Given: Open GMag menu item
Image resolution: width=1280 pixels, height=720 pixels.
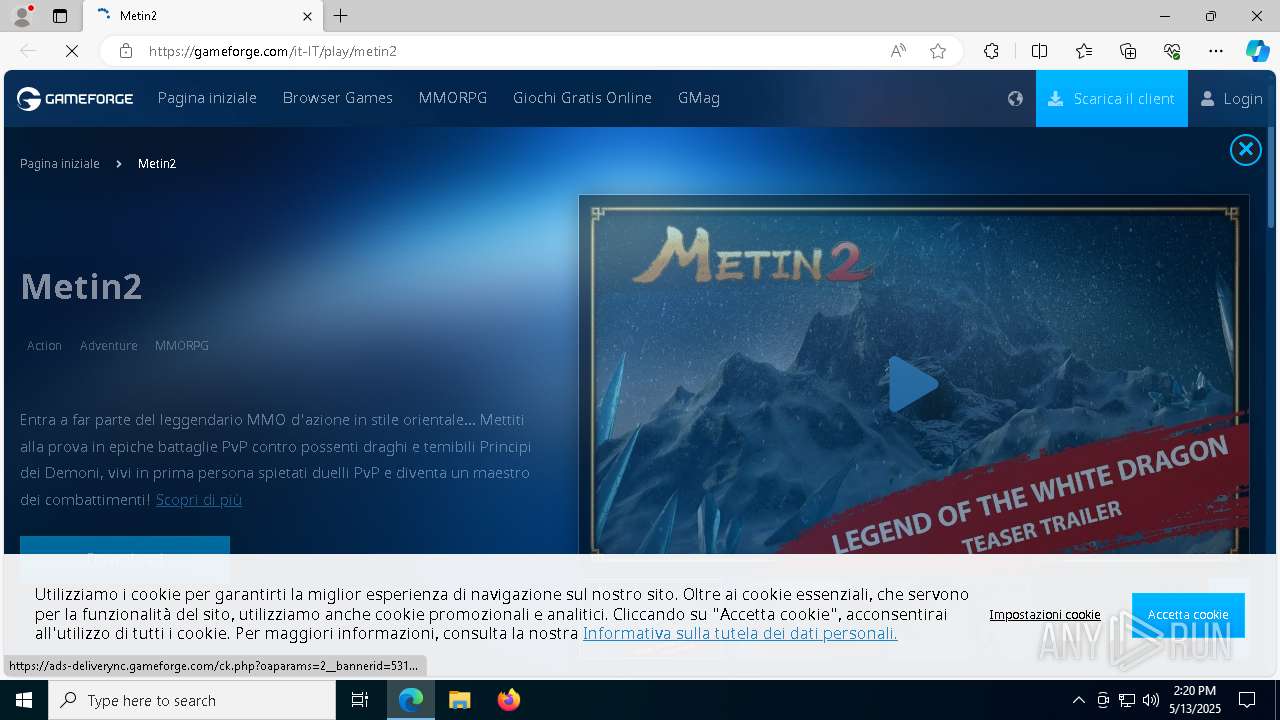Looking at the screenshot, I should 699,98.
